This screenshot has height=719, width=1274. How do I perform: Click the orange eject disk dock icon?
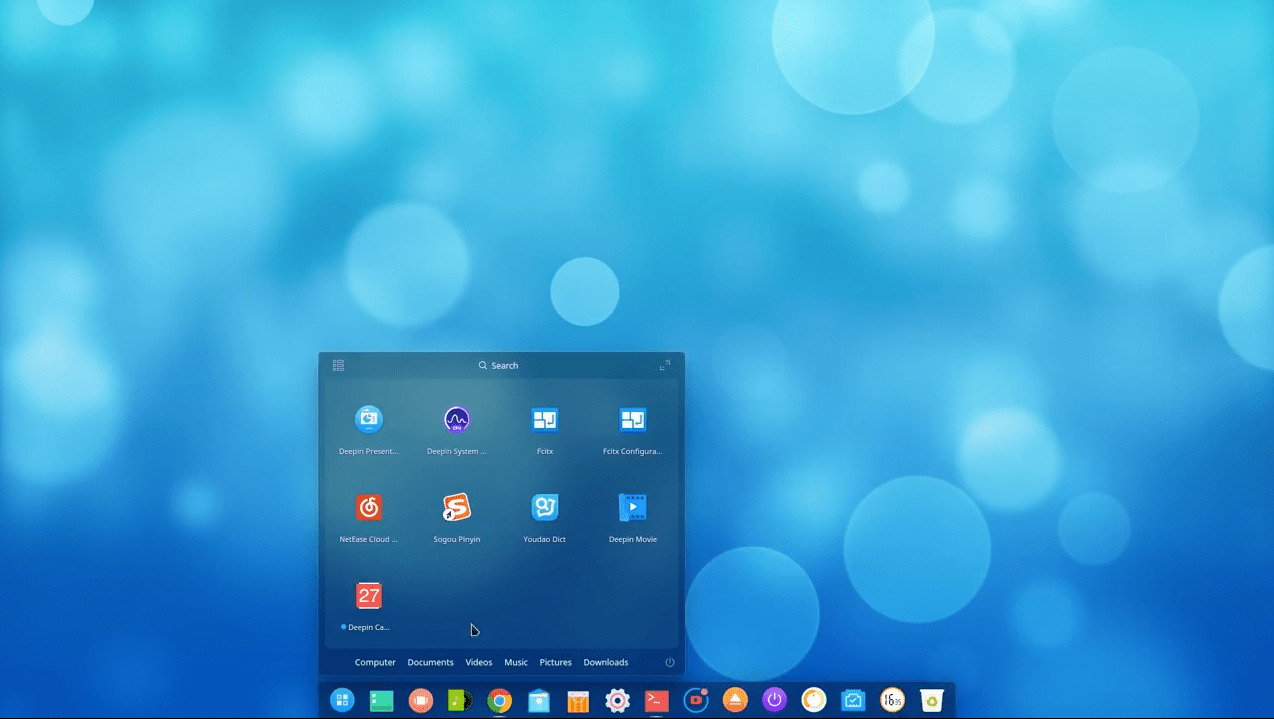click(x=735, y=700)
